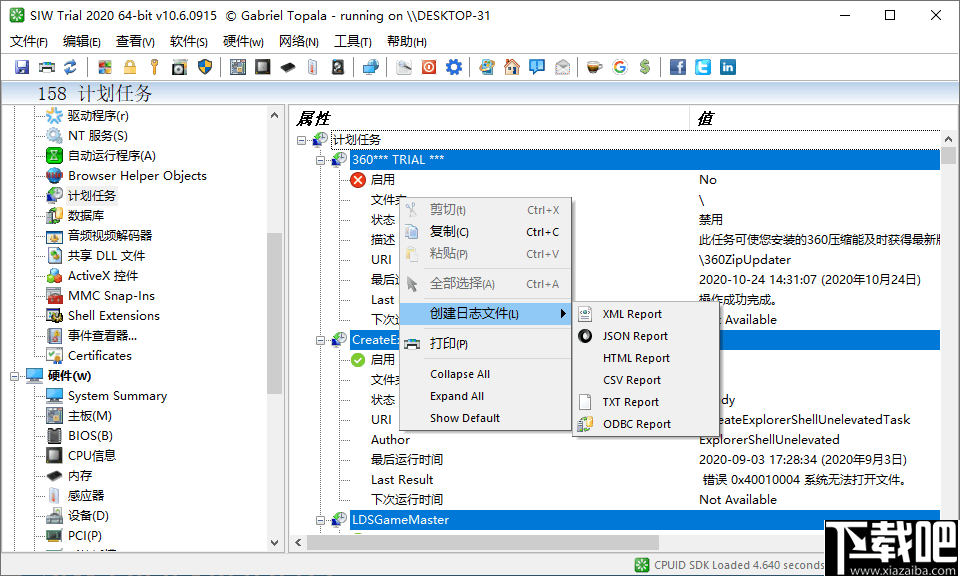This screenshot has height=576, width=960.
Task: Open the Print toolbar icon
Action: coord(46,66)
